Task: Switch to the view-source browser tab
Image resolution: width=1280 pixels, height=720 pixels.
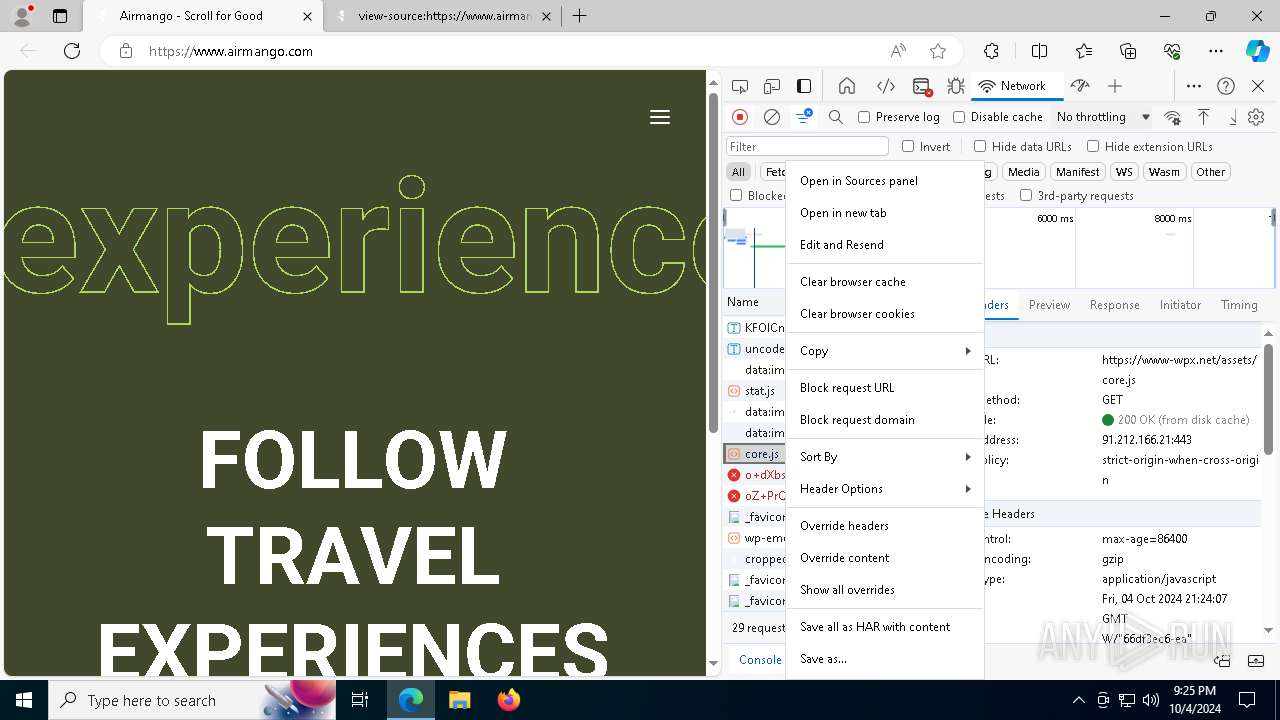Action: pos(443,16)
